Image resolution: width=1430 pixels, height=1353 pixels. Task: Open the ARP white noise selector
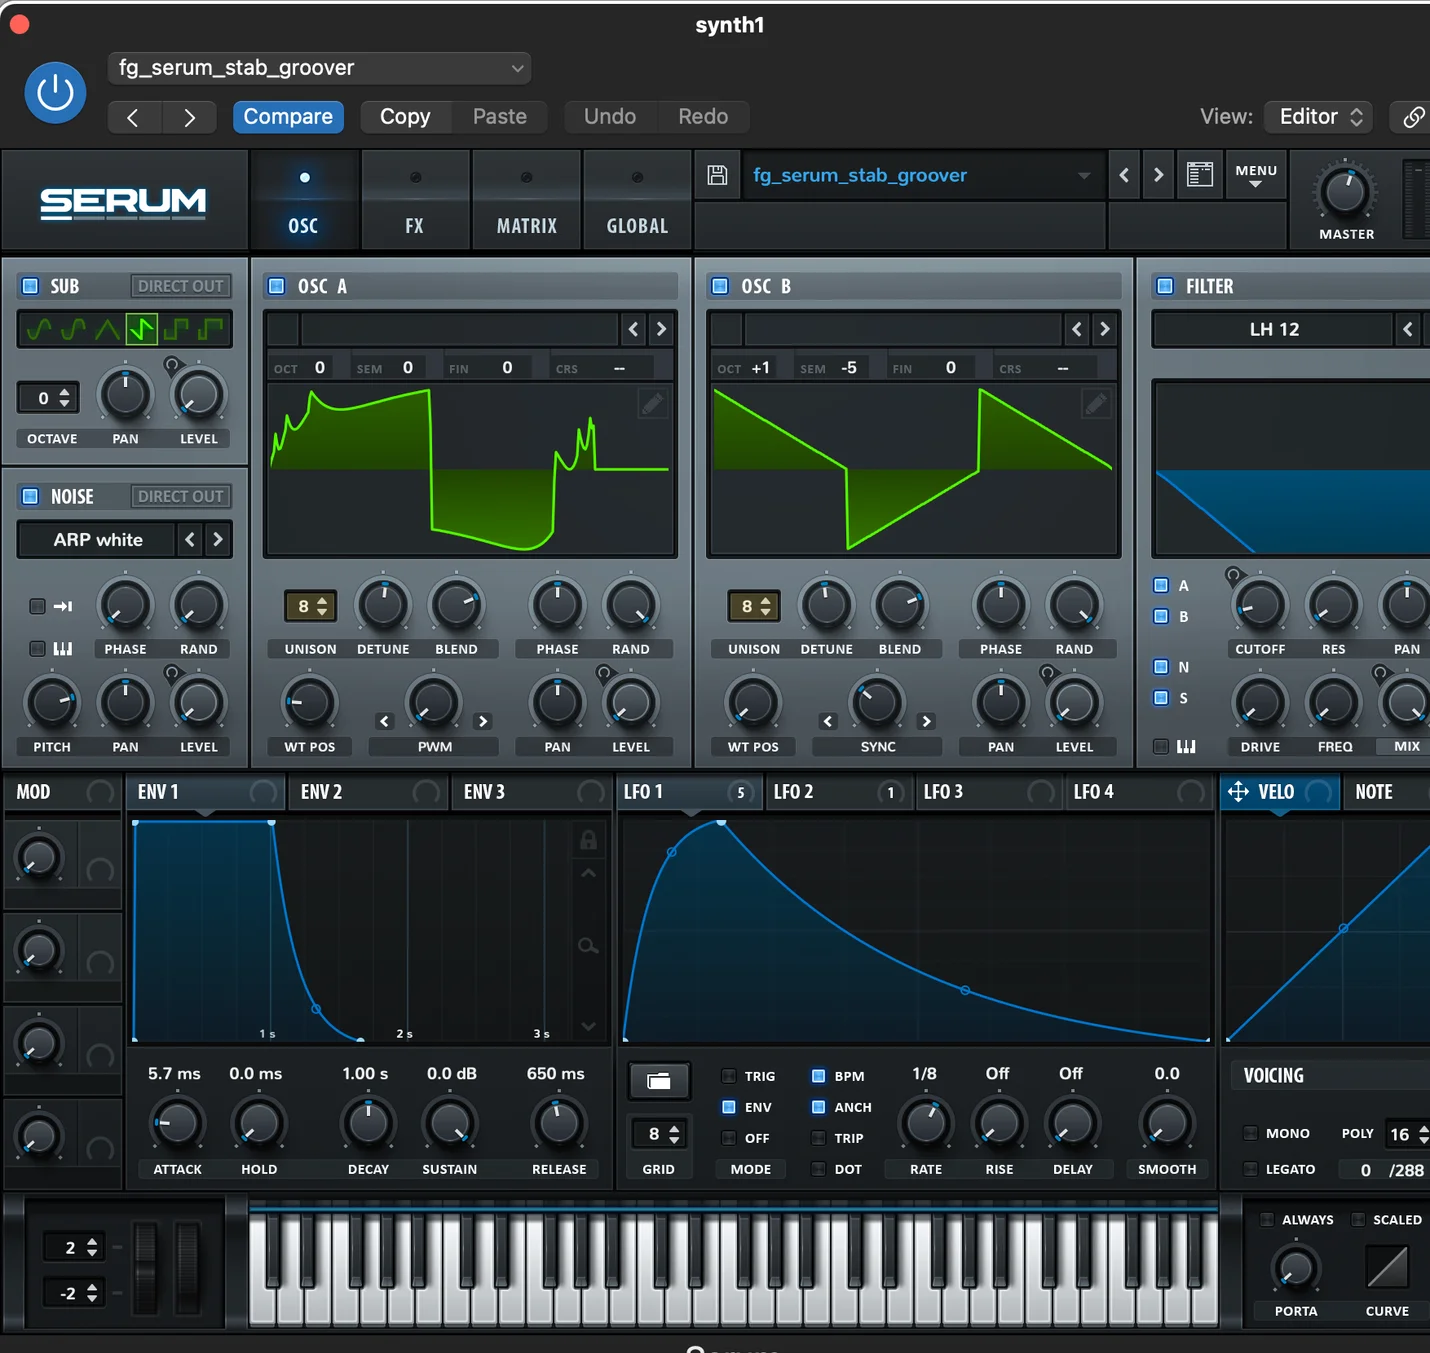tap(98, 540)
